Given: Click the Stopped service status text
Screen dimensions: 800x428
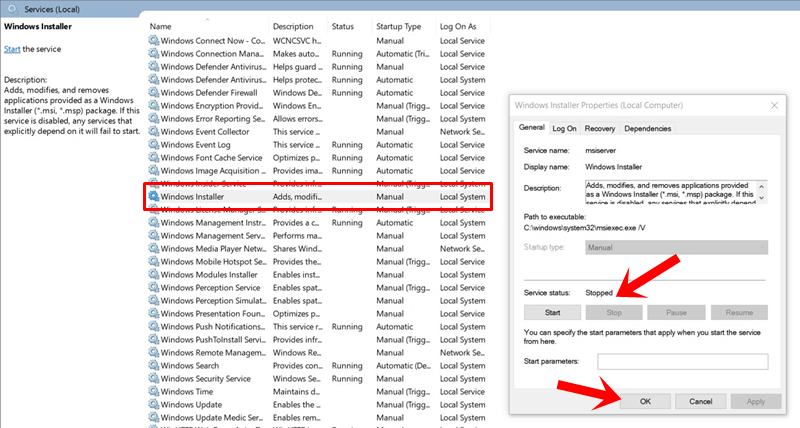Looking at the screenshot, I should [598, 293].
